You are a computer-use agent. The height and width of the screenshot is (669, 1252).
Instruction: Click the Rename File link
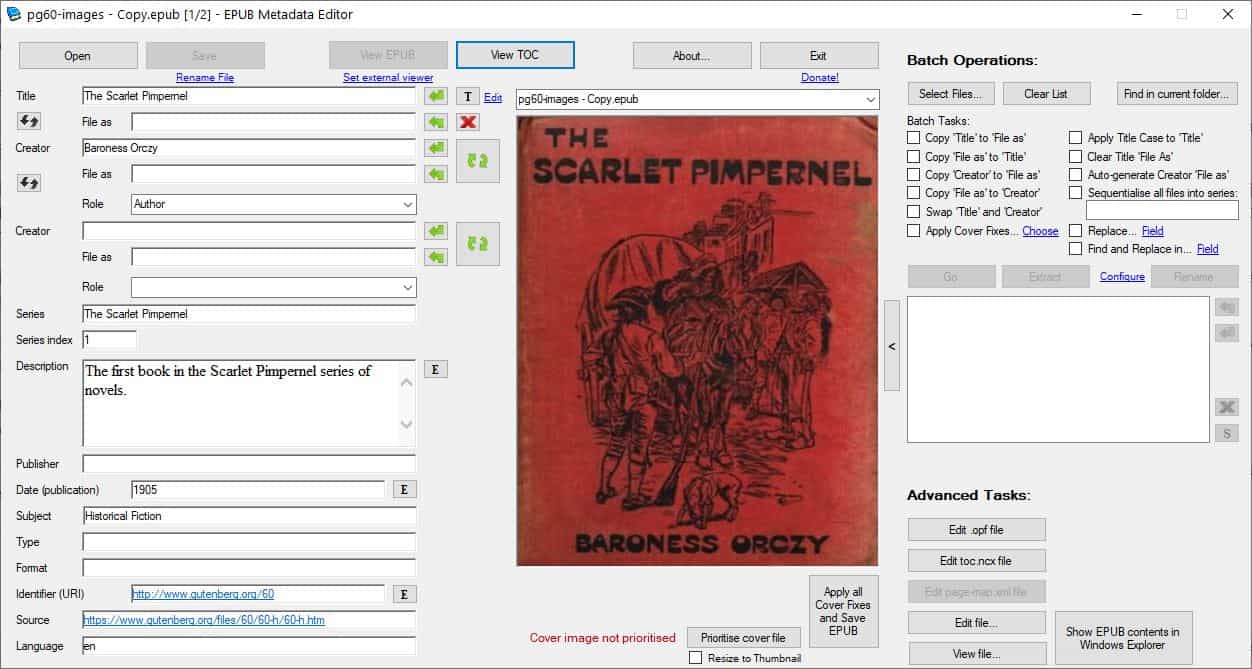pos(205,77)
